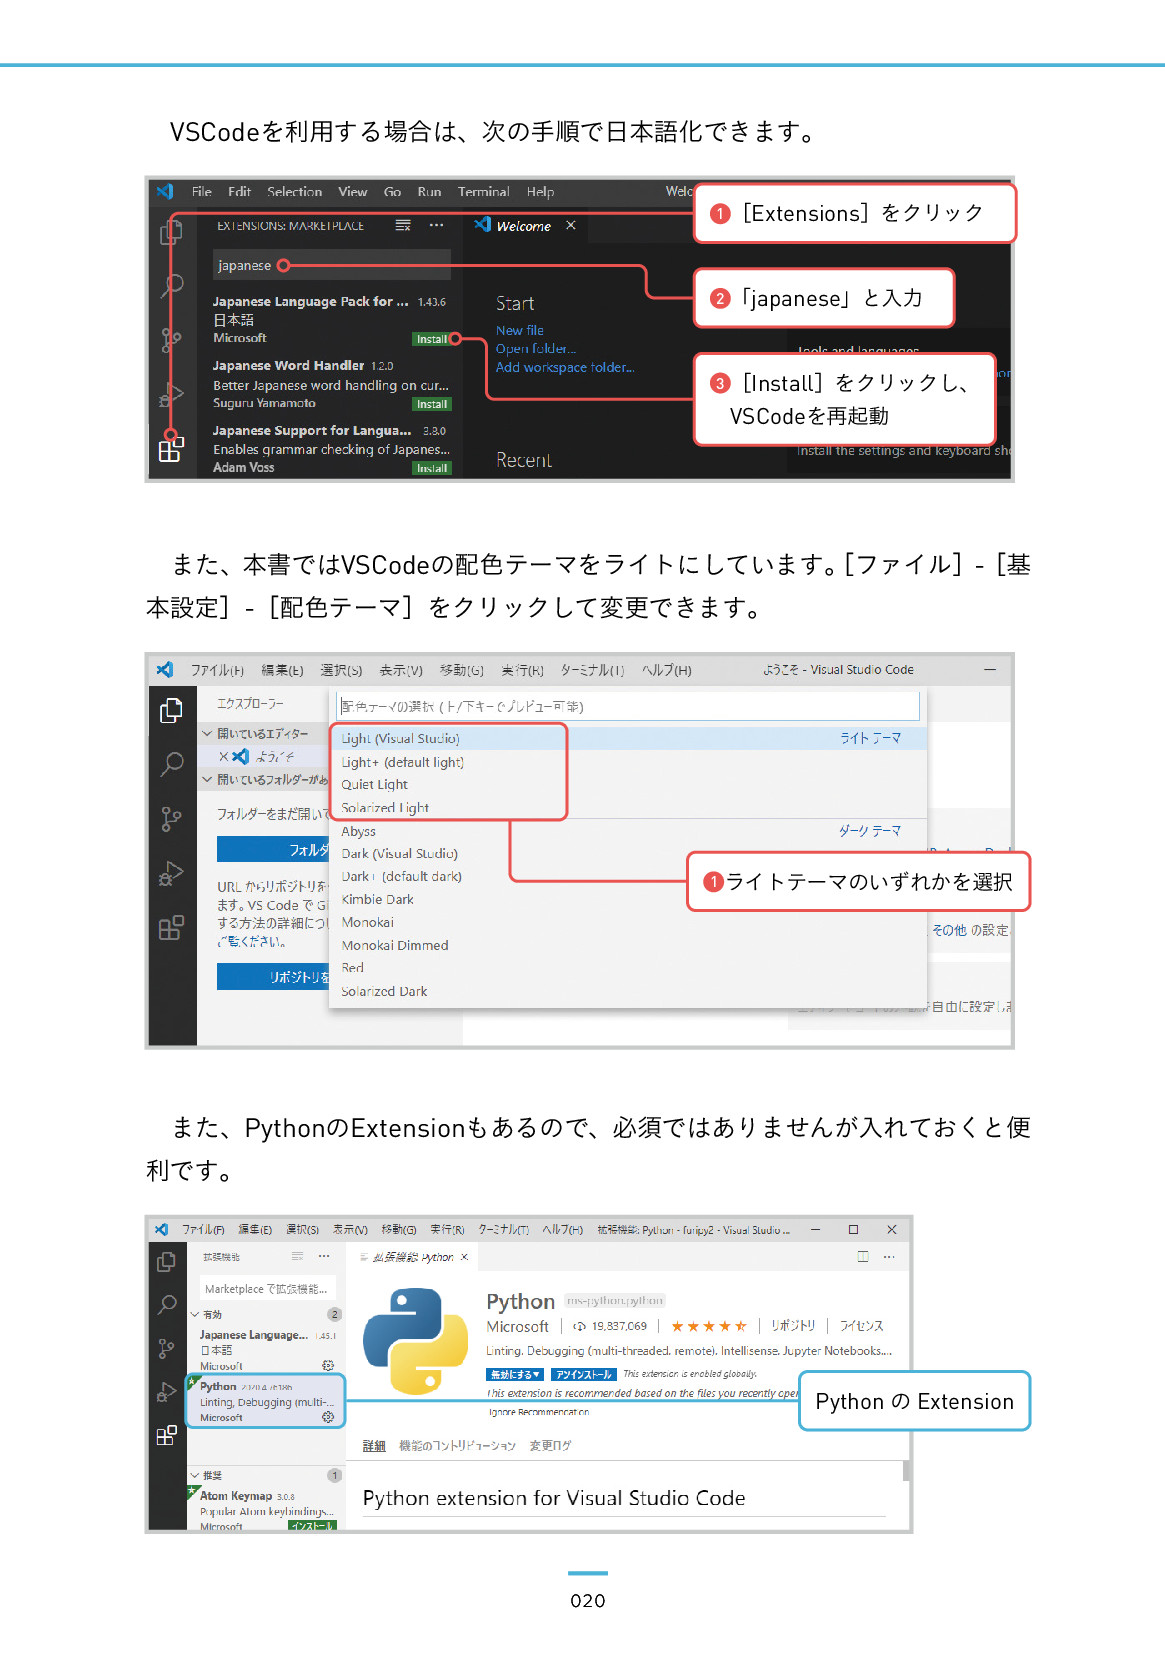Click the color theme picker input box
This screenshot has width=1165, height=1654.
tap(628, 706)
